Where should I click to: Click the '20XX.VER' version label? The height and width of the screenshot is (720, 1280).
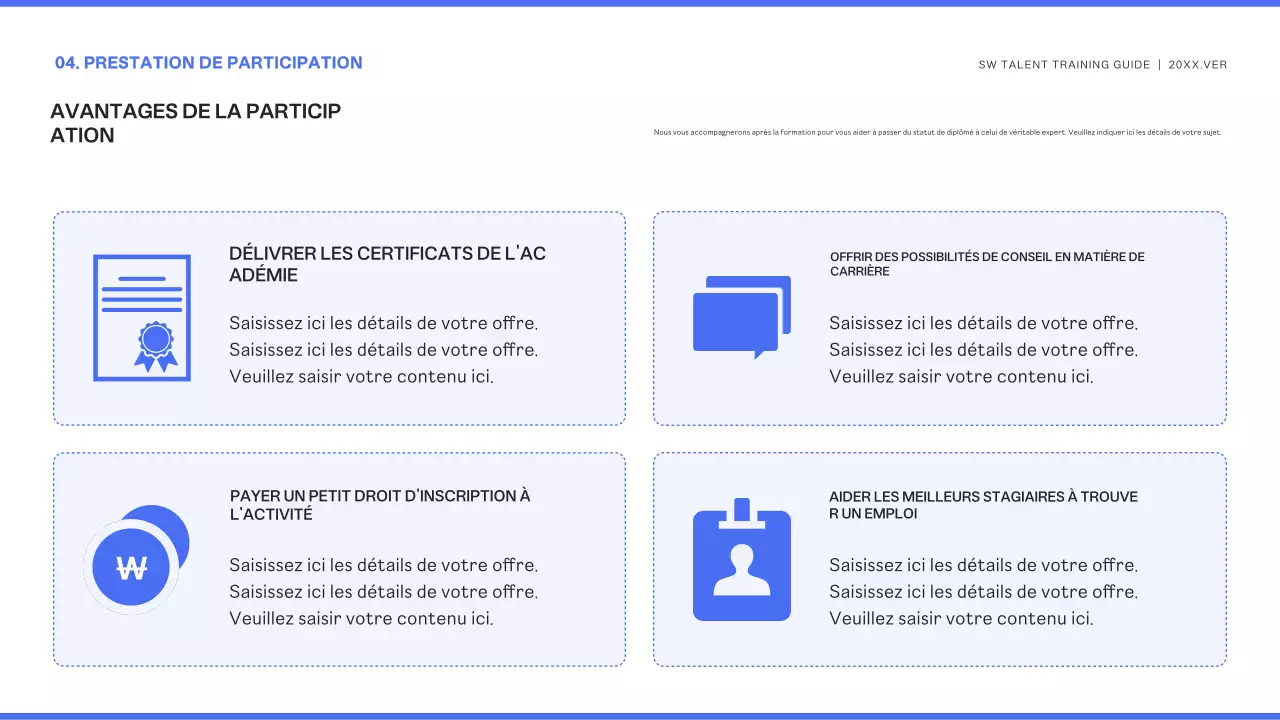(1199, 64)
